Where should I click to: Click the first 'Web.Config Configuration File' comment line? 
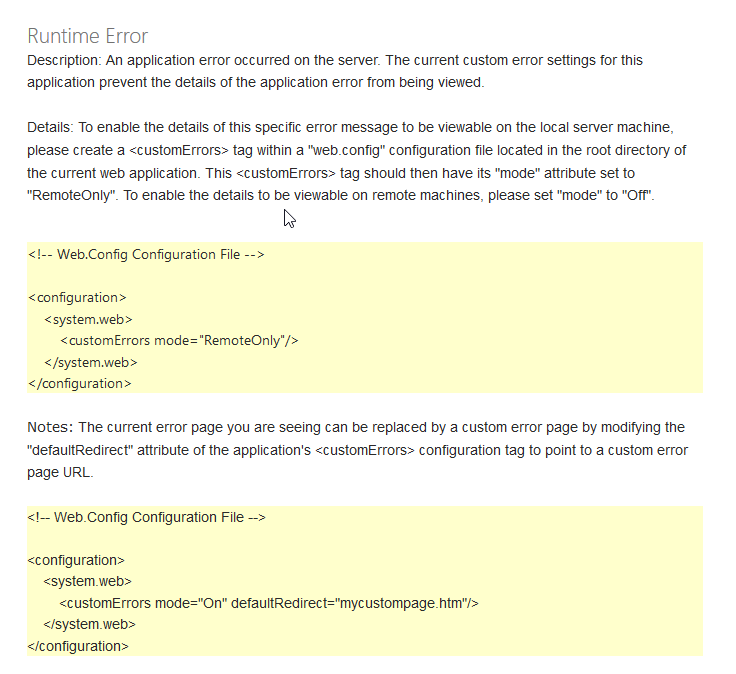pos(146,254)
